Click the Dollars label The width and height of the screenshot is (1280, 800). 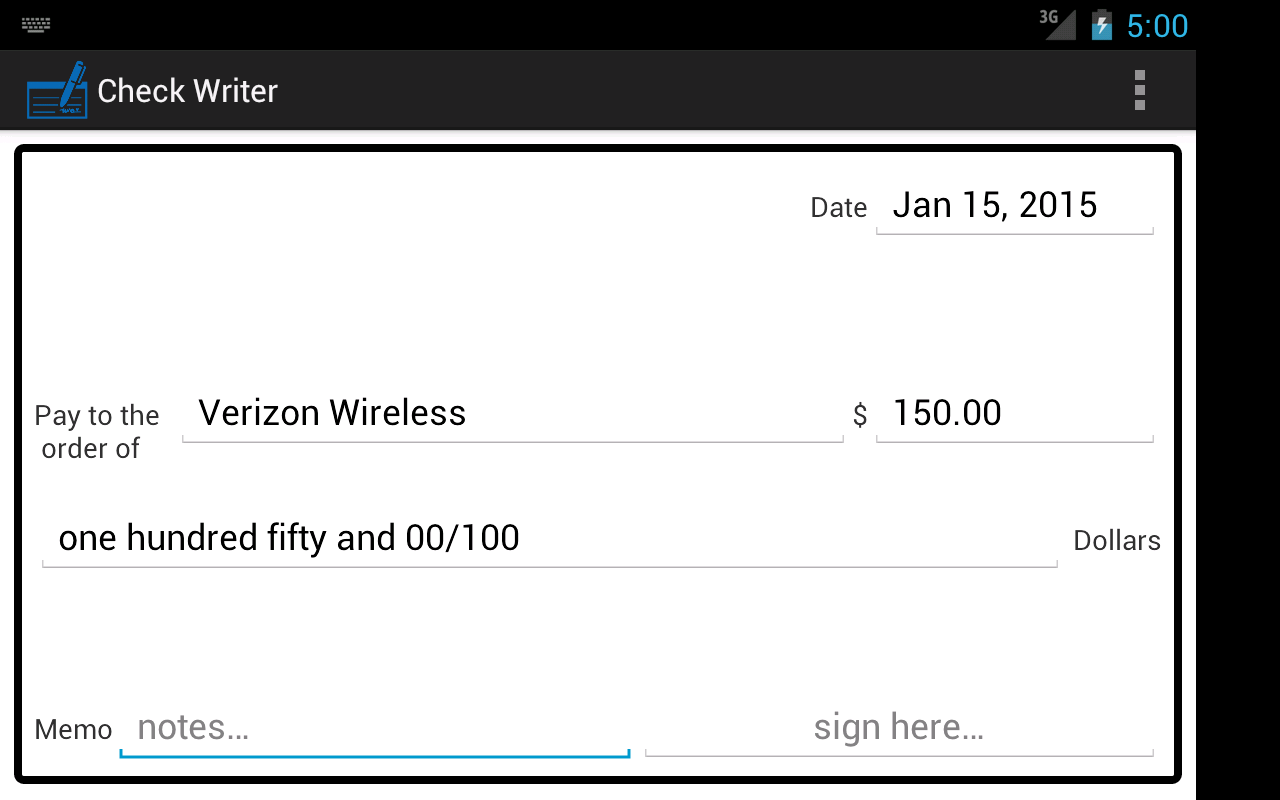pyautogui.click(x=1116, y=541)
